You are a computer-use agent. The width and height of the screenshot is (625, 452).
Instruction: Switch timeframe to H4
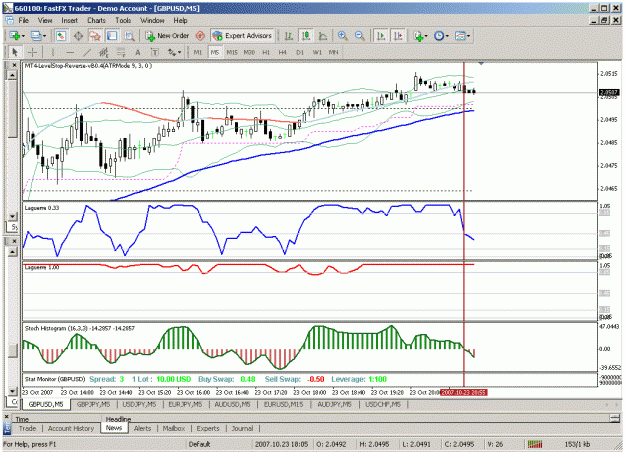(283, 52)
